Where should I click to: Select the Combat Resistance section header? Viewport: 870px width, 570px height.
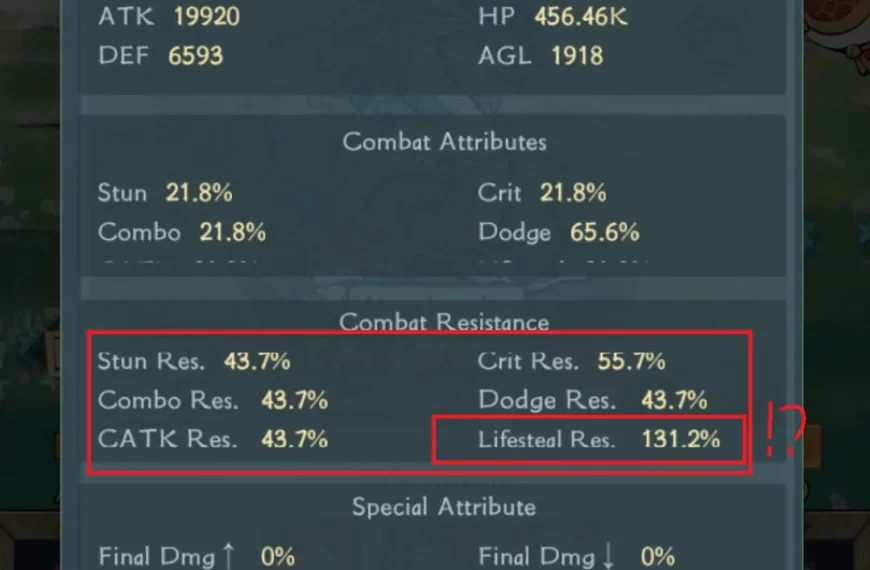[x=444, y=322]
